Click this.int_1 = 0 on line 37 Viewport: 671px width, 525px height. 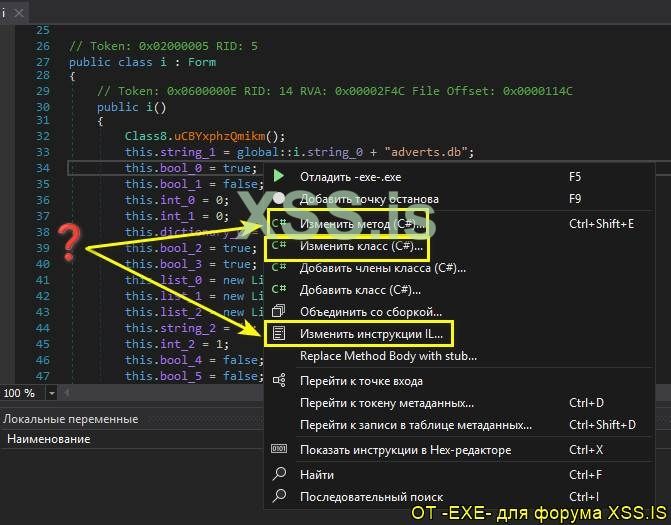pos(177,216)
